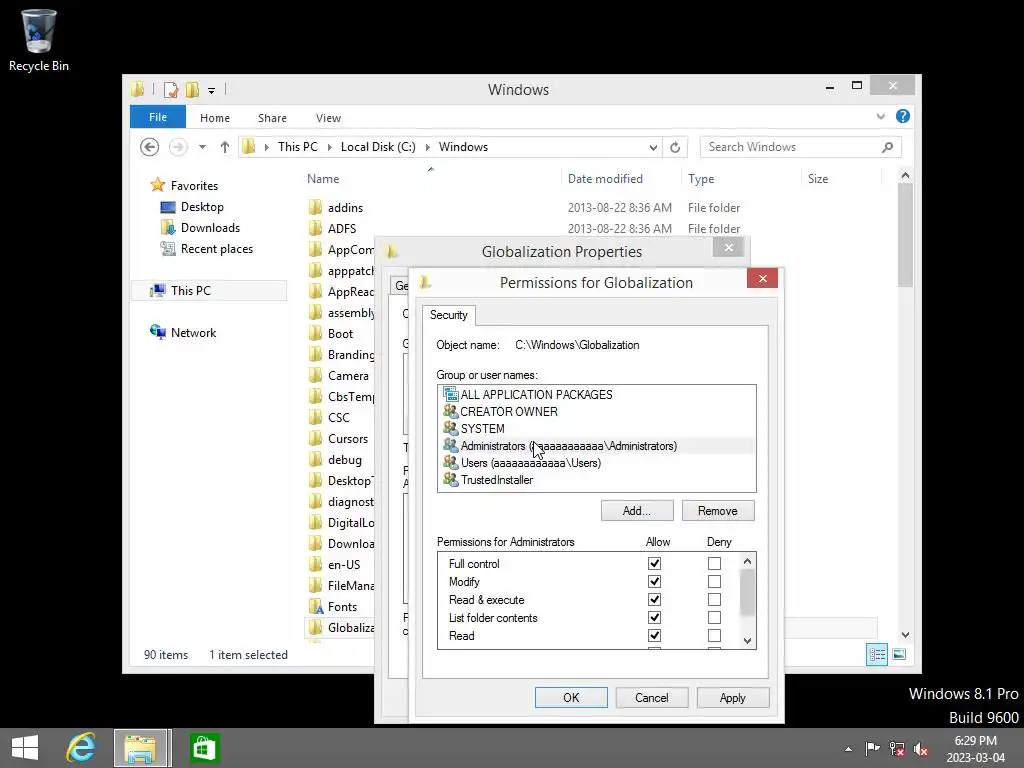
Task: Click Apply in Permissions dialog
Action: [x=733, y=697]
